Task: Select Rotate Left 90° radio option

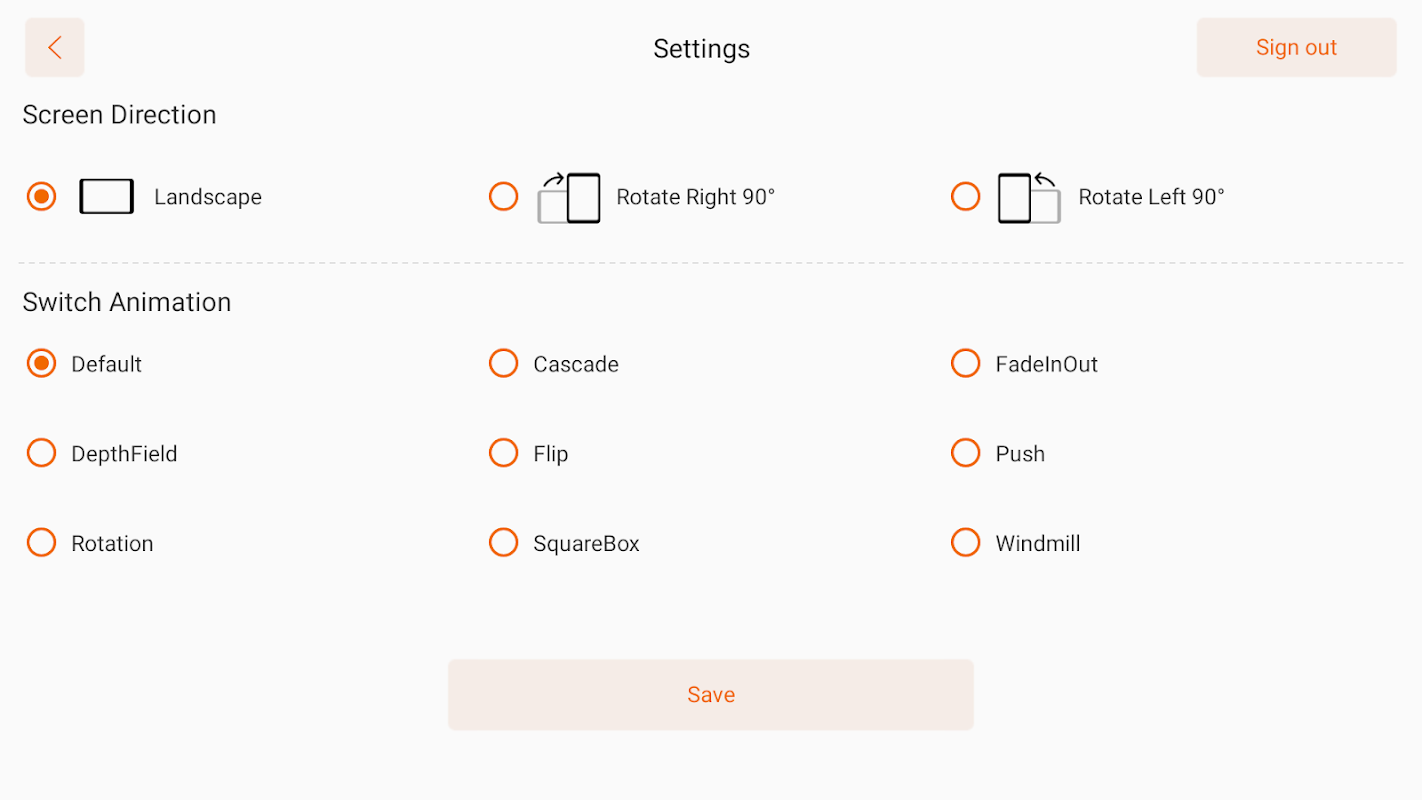Action: point(965,196)
